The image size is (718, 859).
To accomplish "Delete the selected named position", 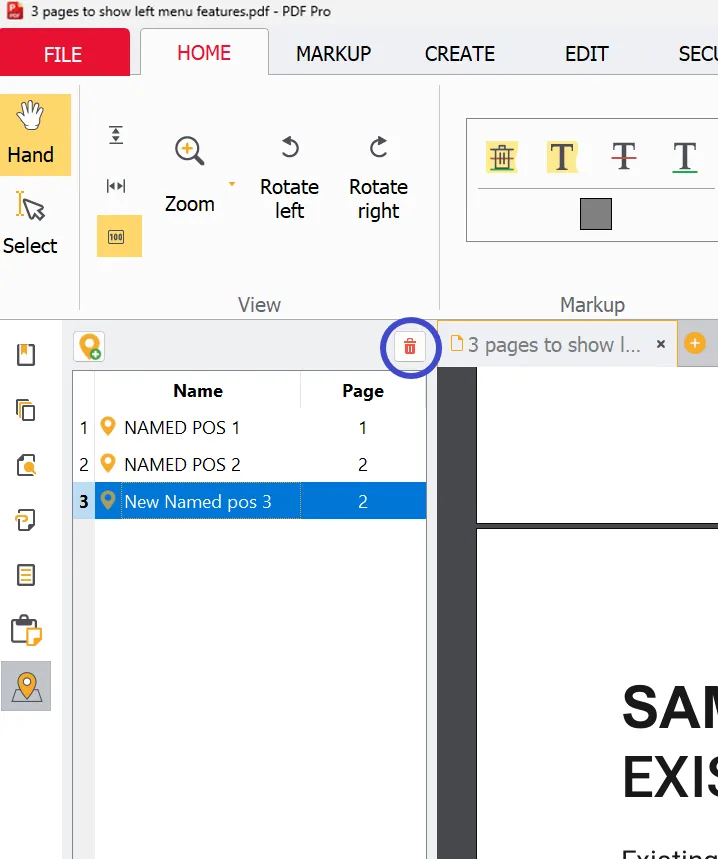I will pyautogui.click(x=410, y=346).
